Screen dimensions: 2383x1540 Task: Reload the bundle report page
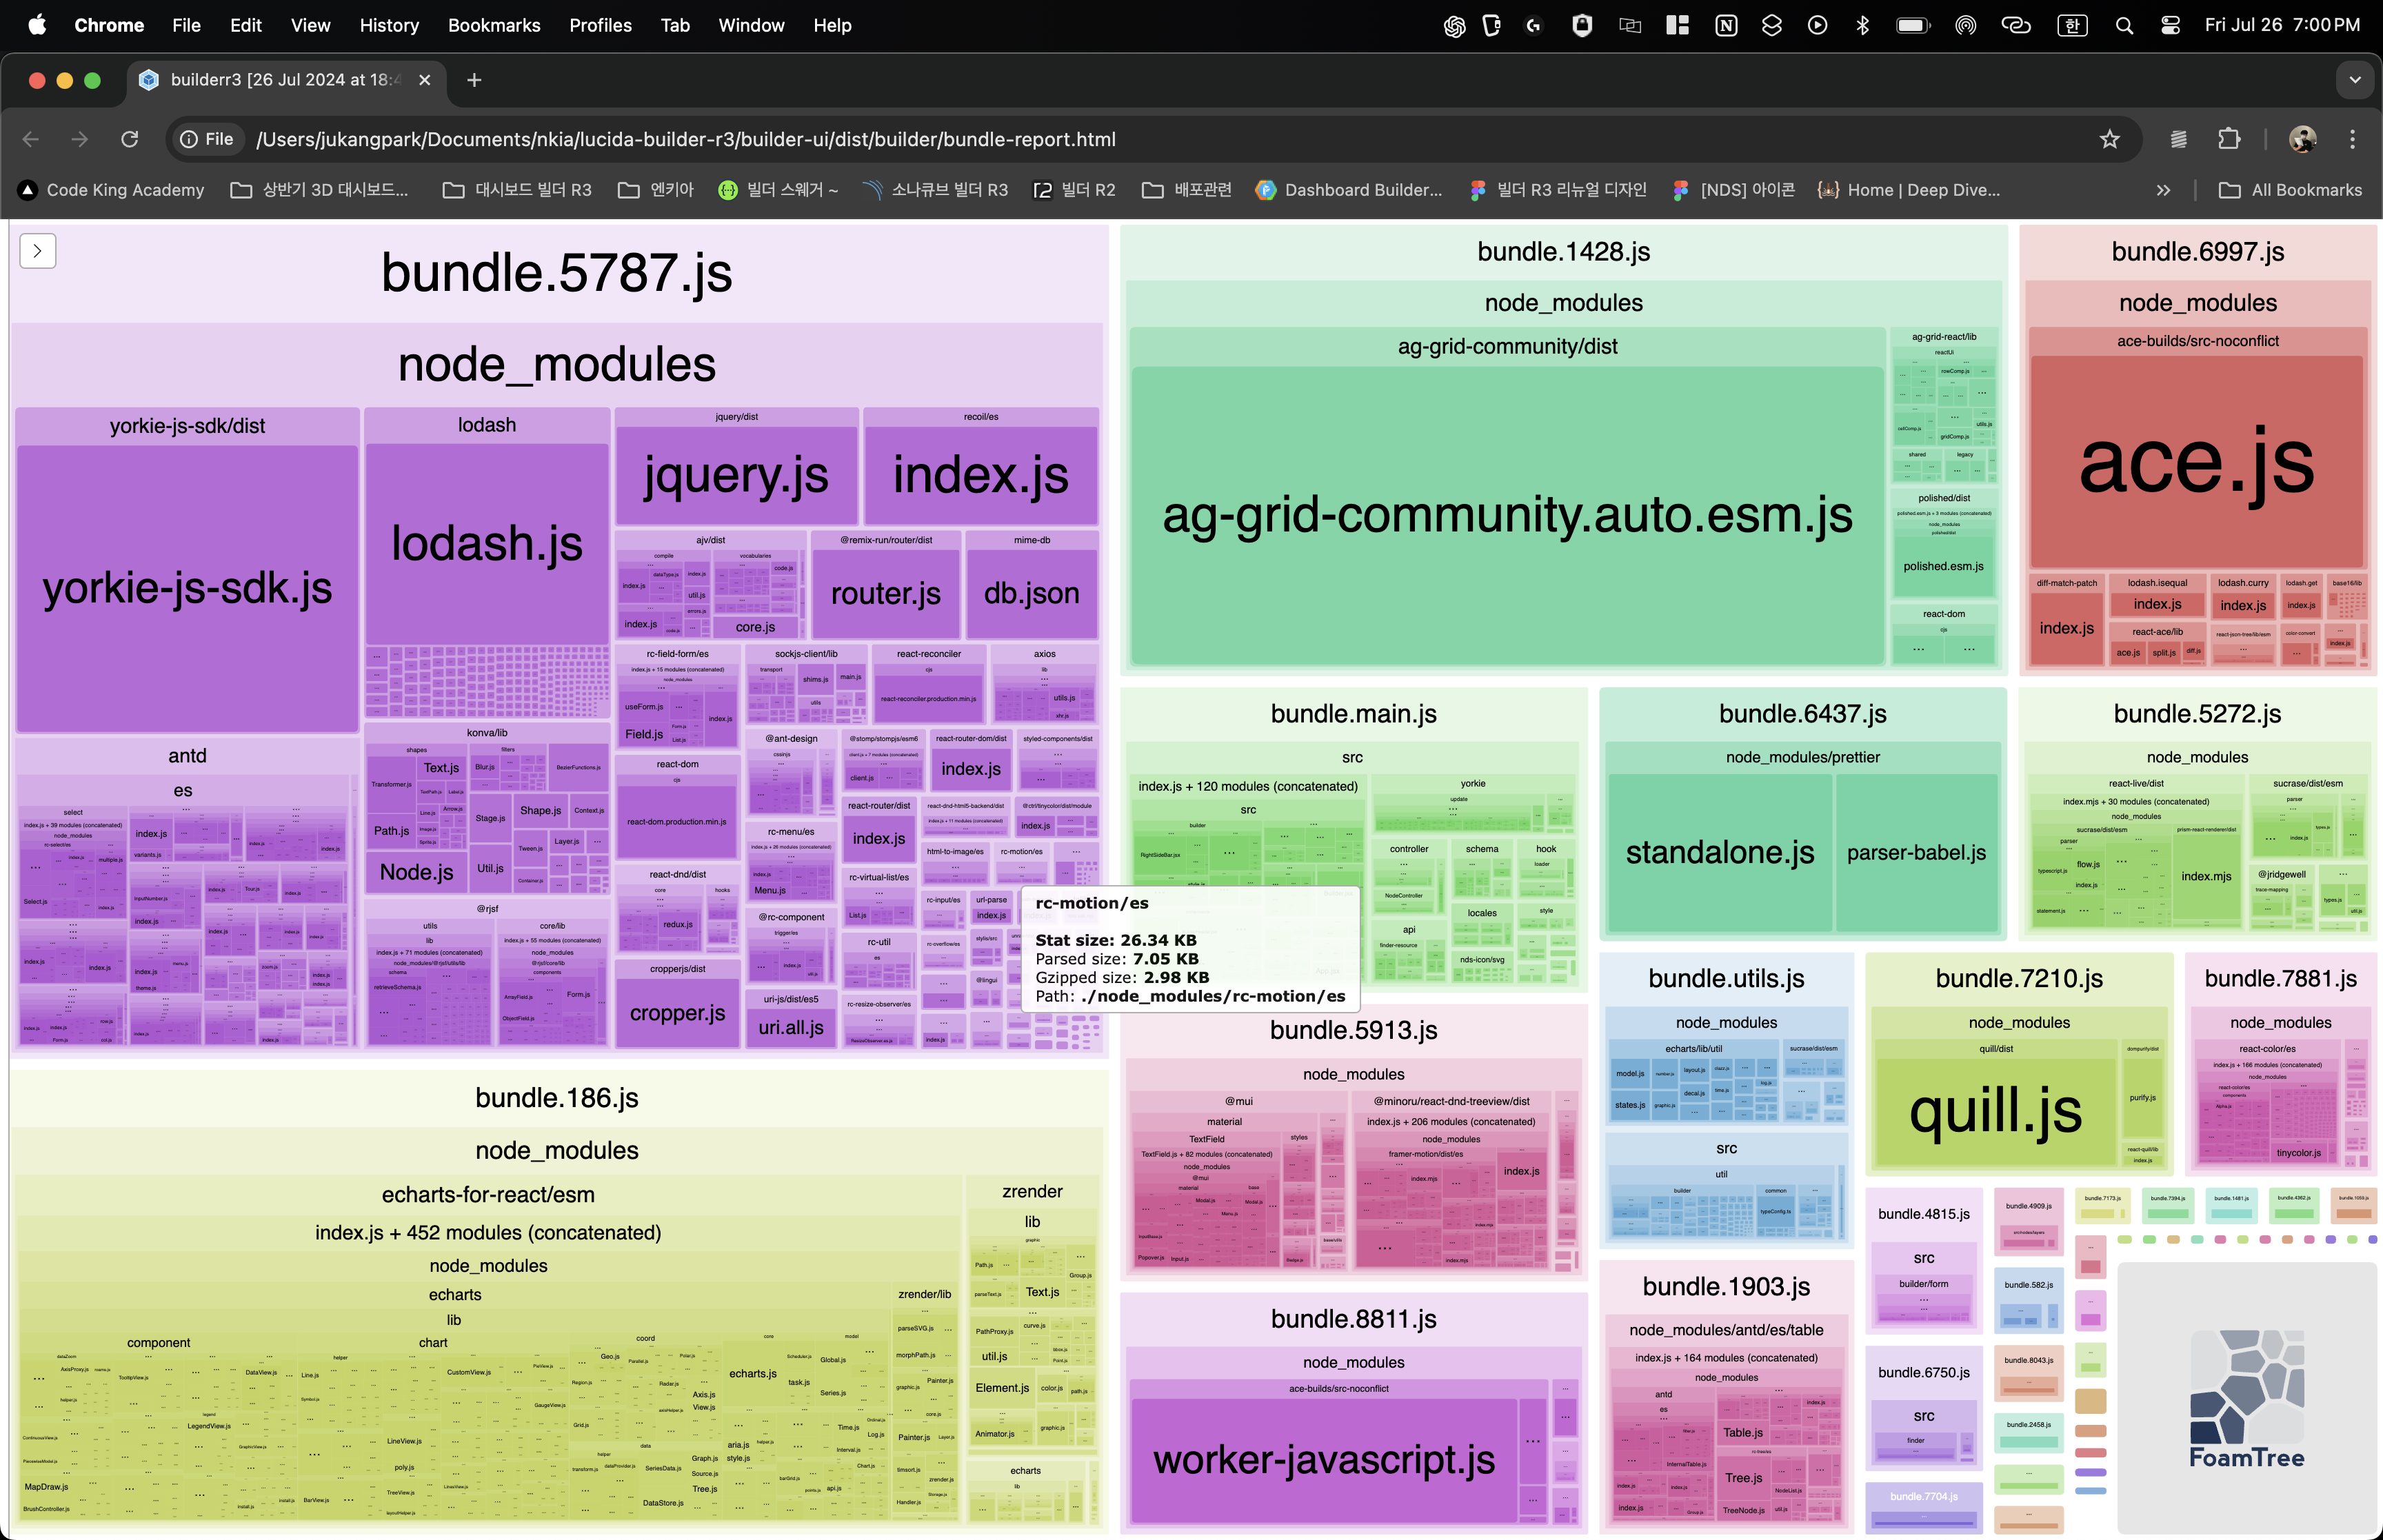pos(130,139)
